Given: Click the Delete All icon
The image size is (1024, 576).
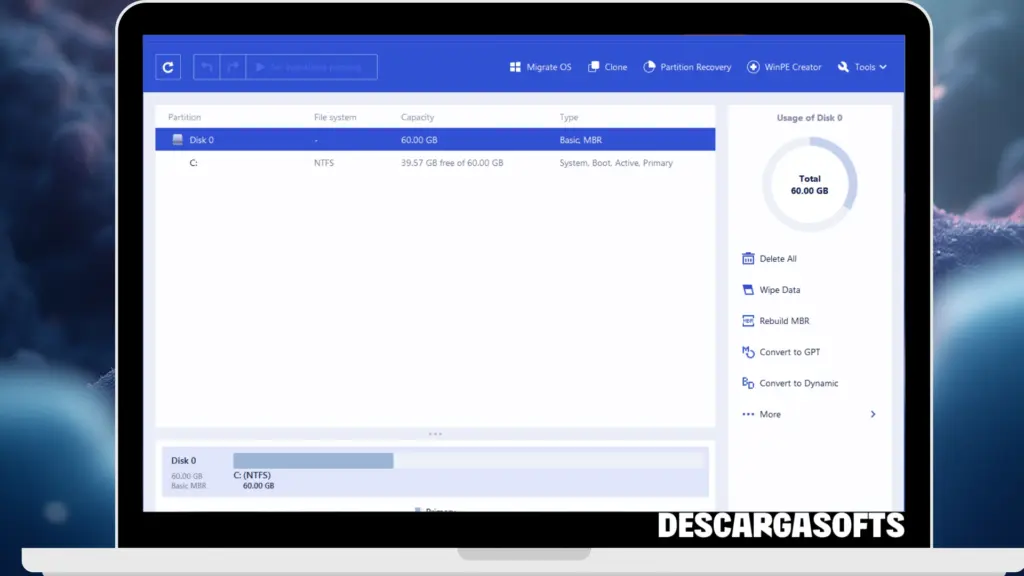Looking at the screenshot, I should [x=748, y=259].
